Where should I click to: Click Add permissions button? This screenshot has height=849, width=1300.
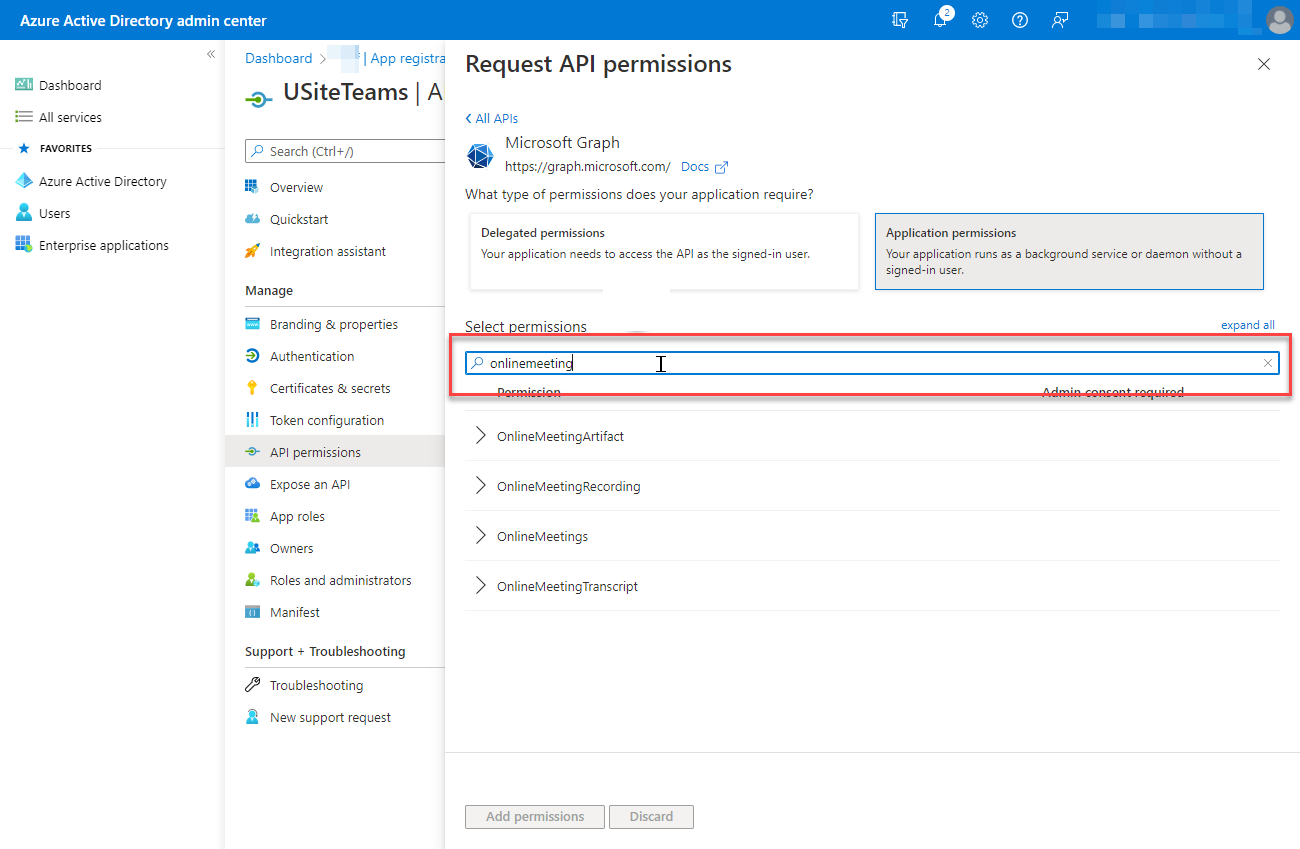(x=535, y=816)
